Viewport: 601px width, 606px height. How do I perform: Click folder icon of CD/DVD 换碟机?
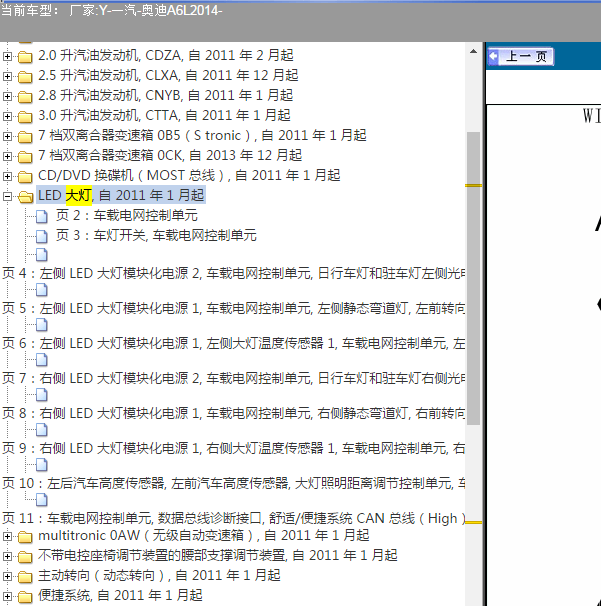click(25, 177)
